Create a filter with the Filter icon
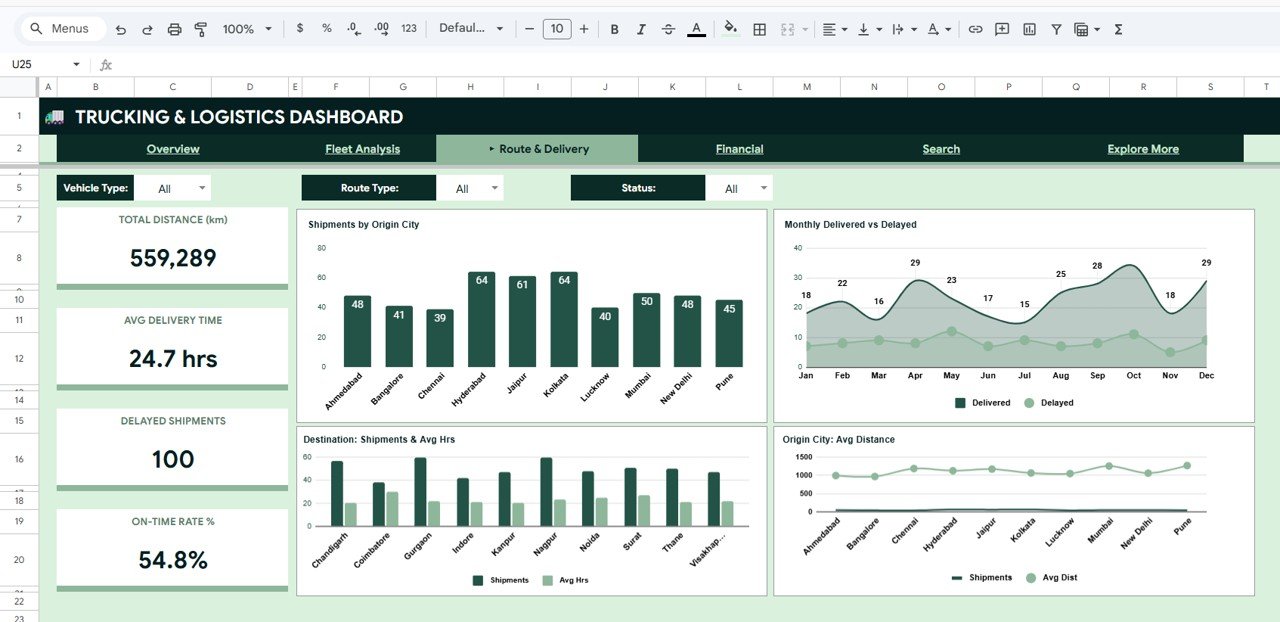Image resolution: width=1280 pixels, height=622 pixels. (1056, 29)
